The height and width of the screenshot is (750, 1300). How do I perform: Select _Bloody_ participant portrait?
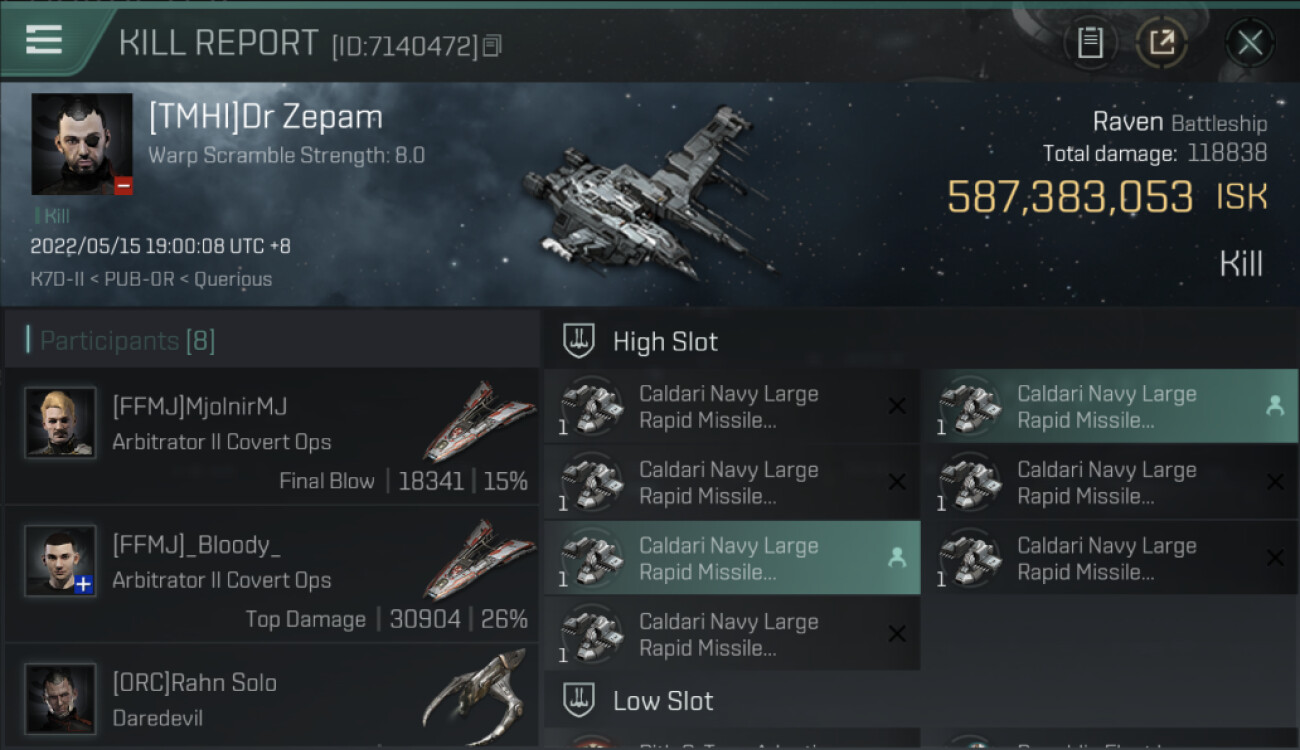click(60, 560)
